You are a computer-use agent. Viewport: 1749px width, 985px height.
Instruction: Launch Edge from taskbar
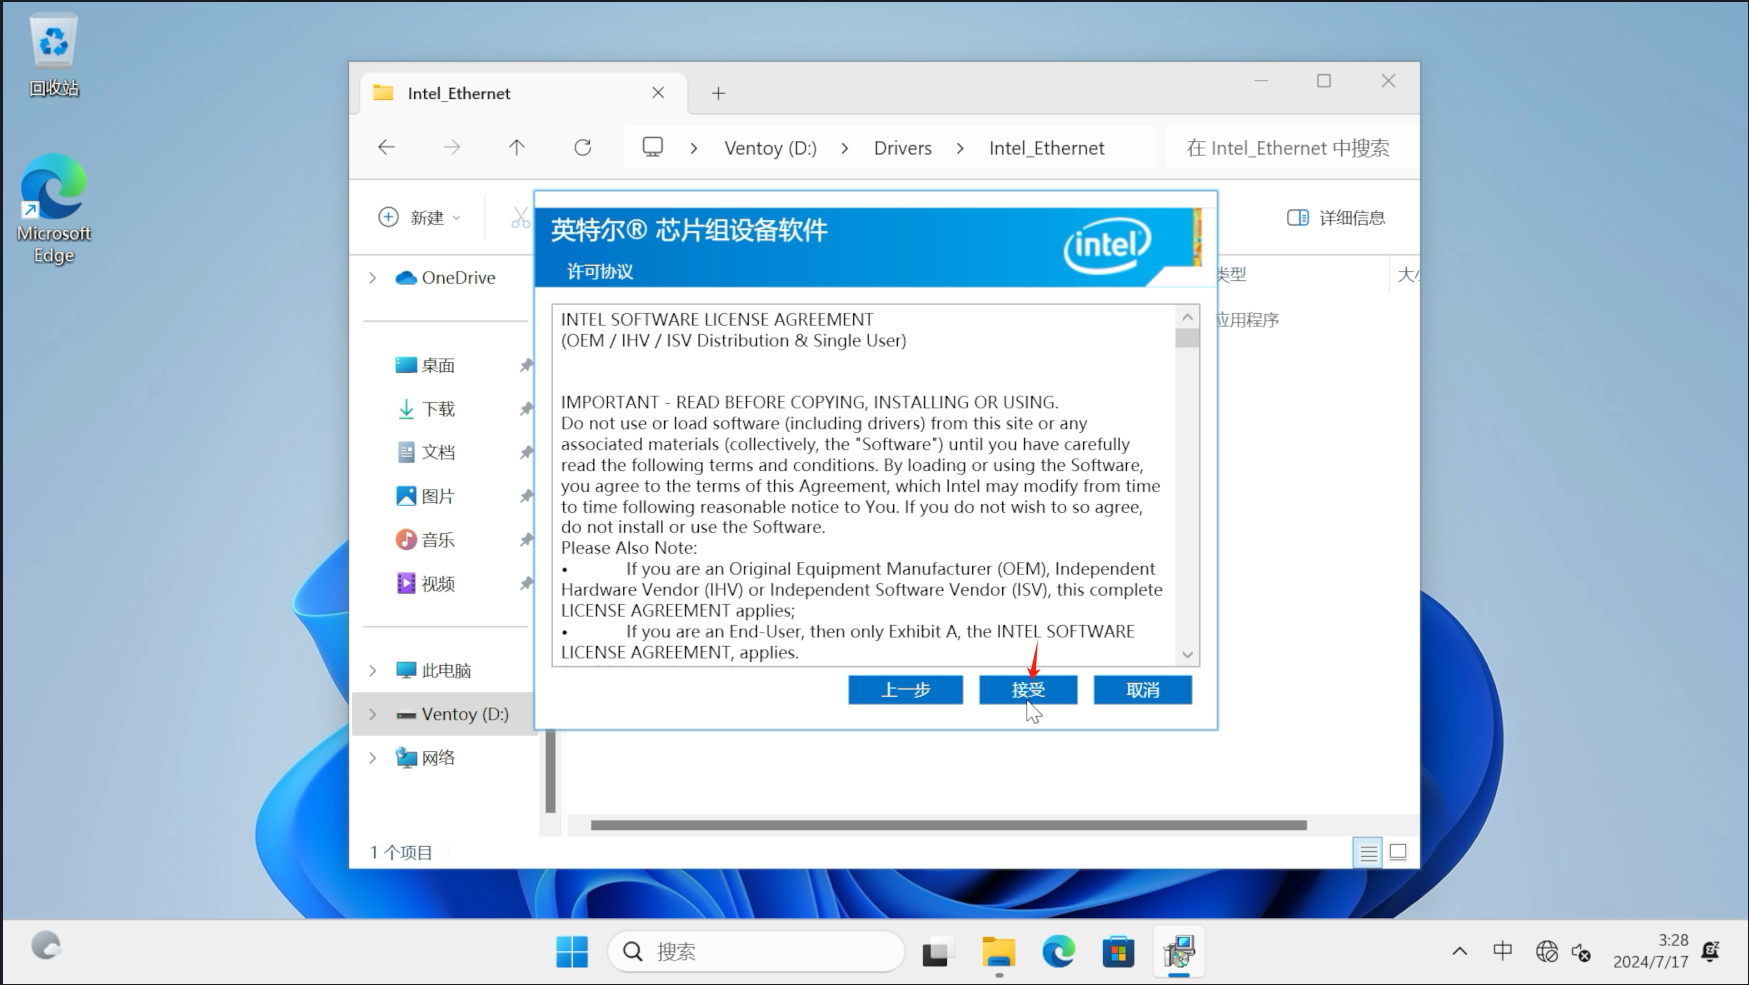click(1058, 952)
